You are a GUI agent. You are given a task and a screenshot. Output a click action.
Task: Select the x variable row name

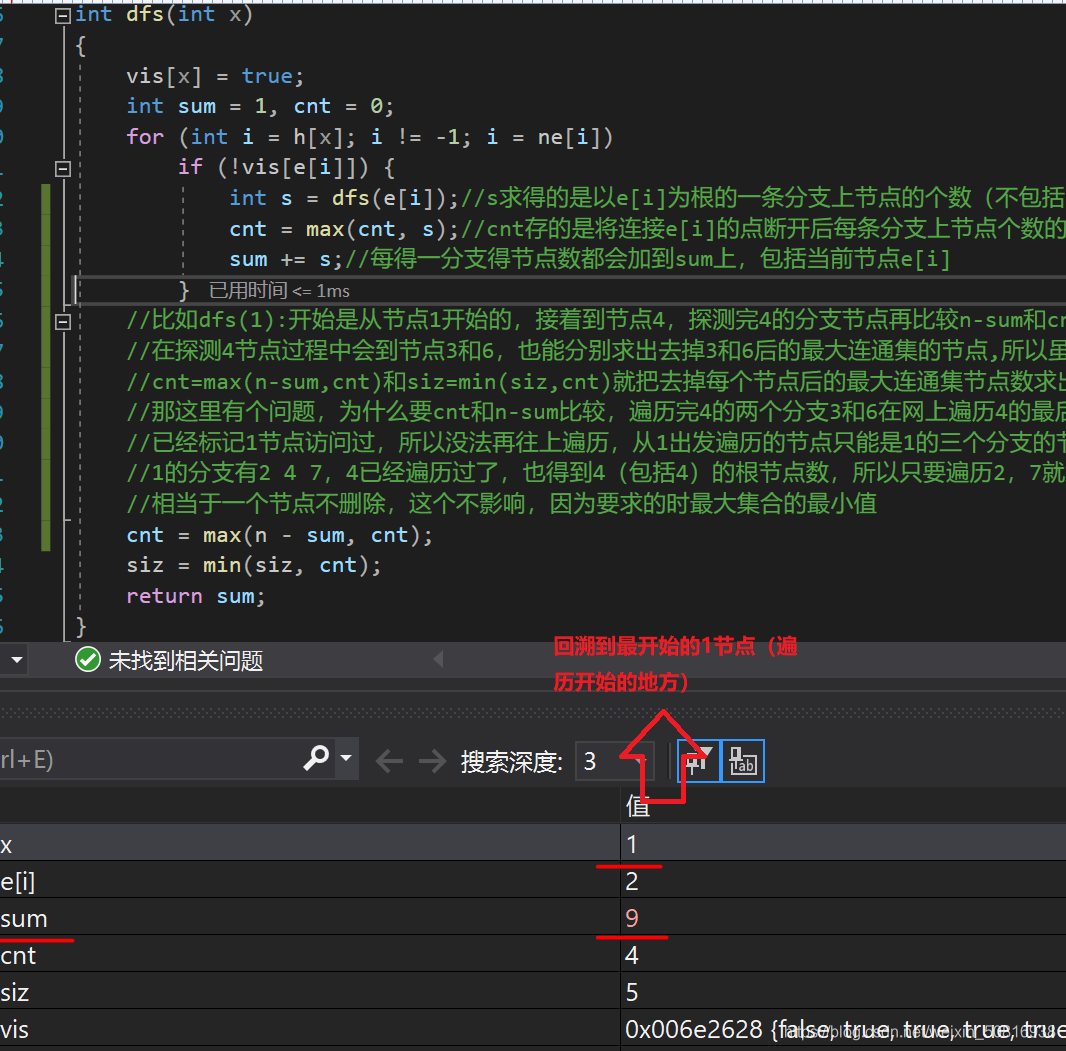pyautogui.click(x=6, y=844)
